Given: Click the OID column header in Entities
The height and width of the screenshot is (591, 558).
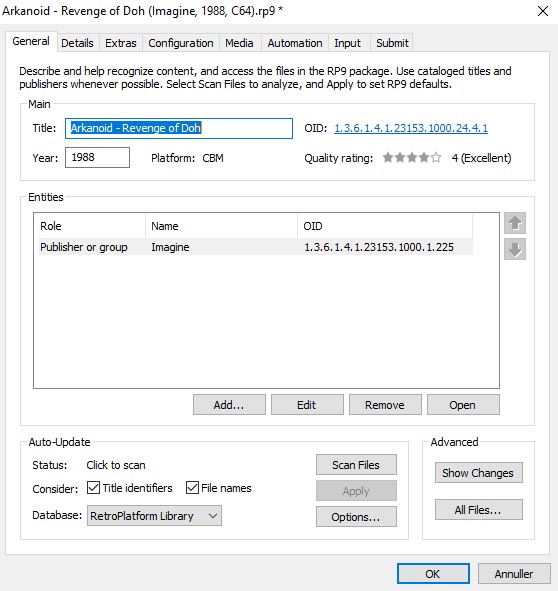Looking at the screenshot, I should [385, 226].
